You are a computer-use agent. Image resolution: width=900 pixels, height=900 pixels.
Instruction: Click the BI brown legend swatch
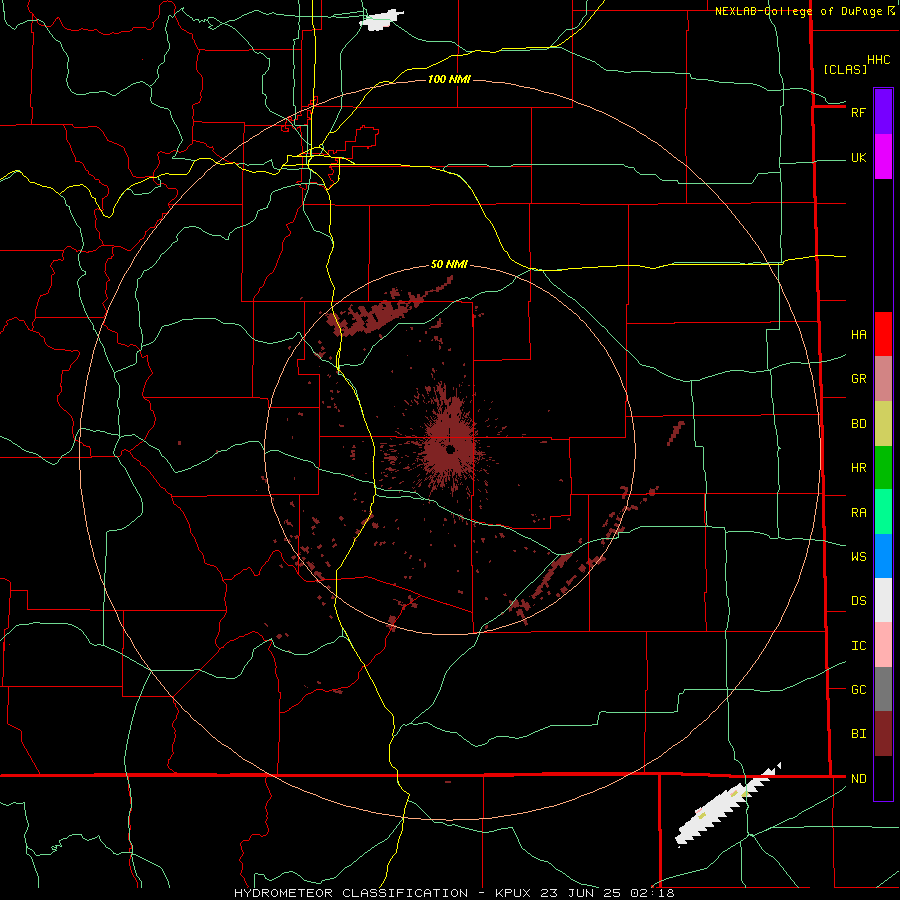tap(883, 734)
